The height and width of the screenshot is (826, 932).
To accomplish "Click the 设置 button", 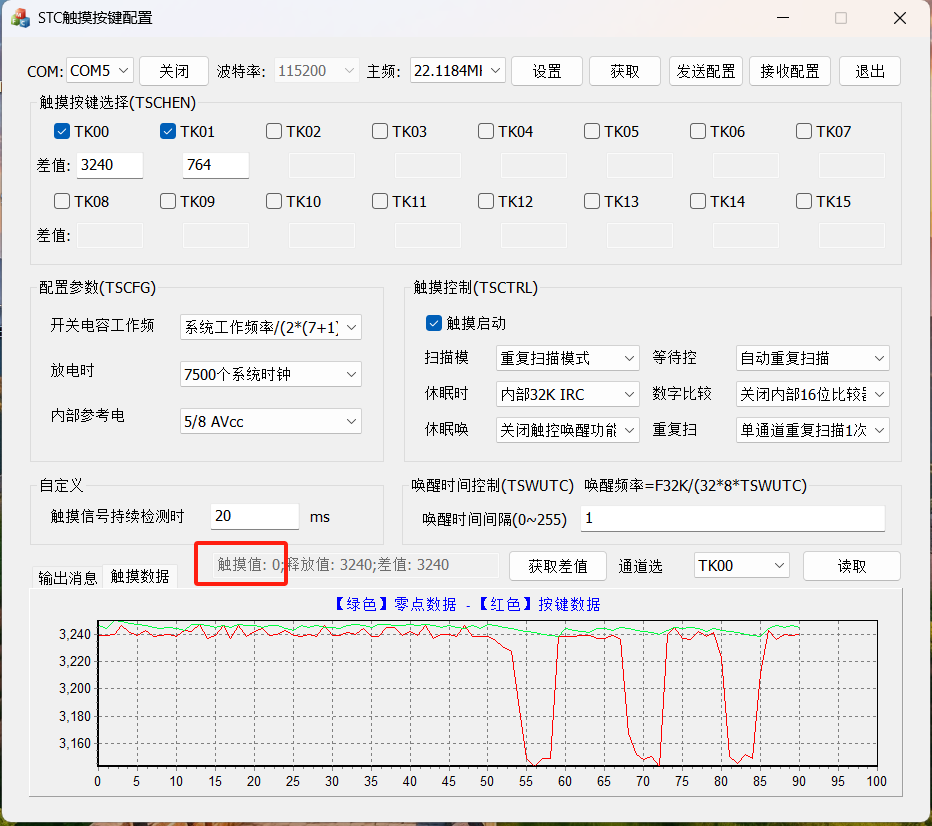I will tap(547, 71).
